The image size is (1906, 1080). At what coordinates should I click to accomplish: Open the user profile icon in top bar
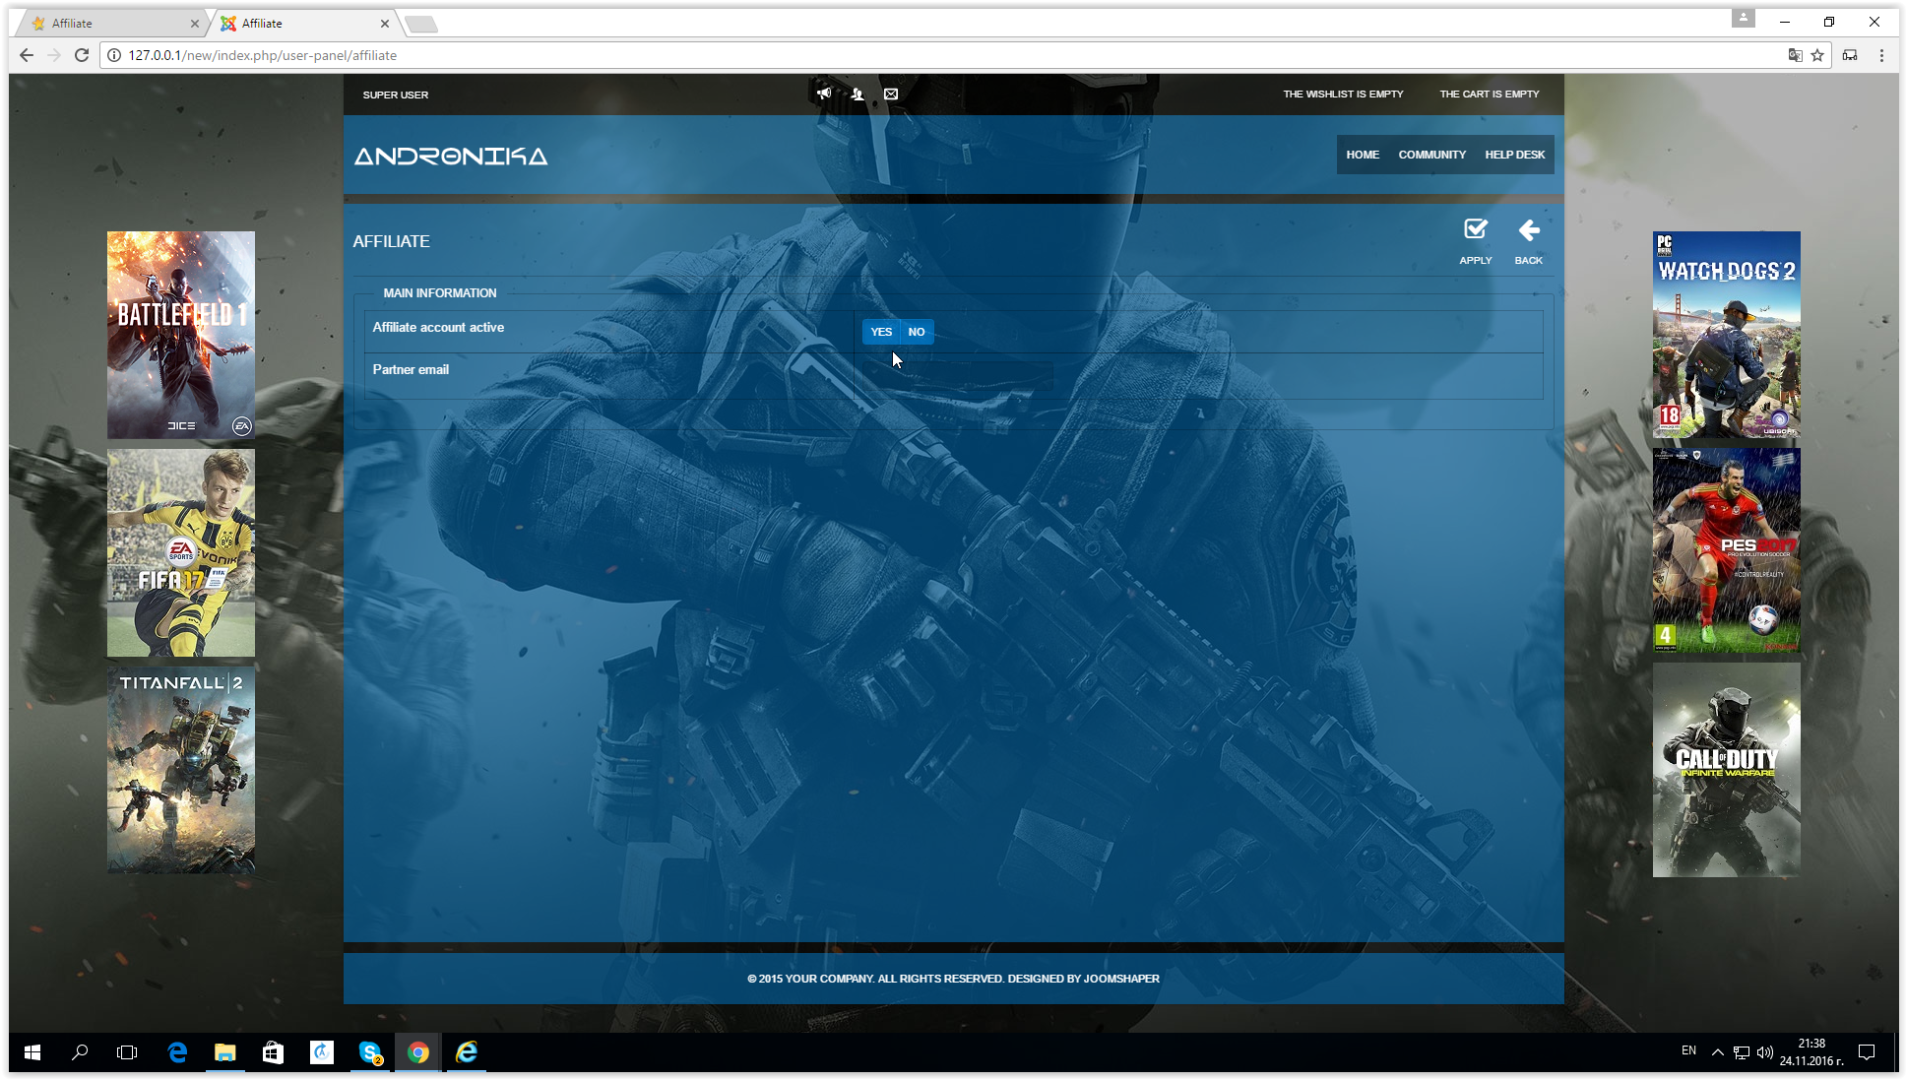tap(857, 94)
